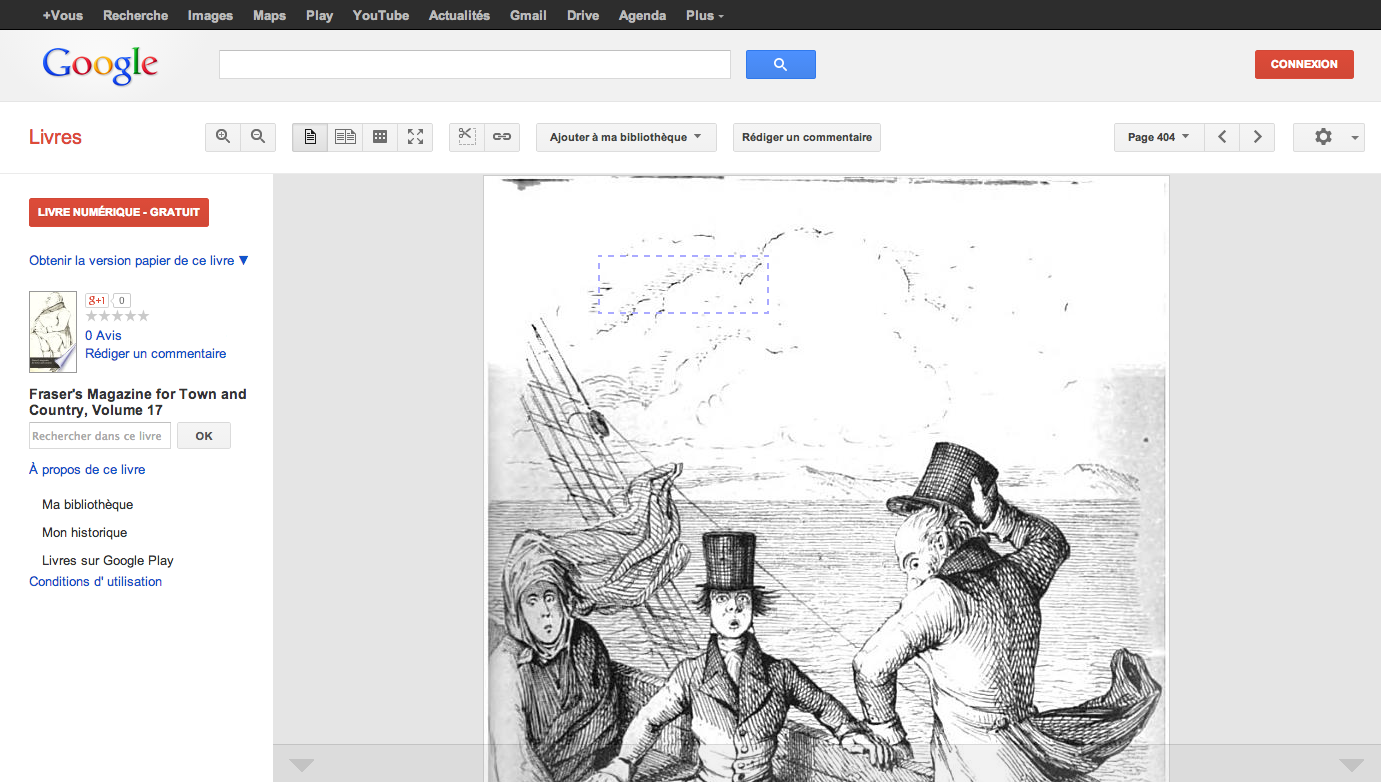
Task: Open Drive in the top bar
Action: [x=583, y=15]
